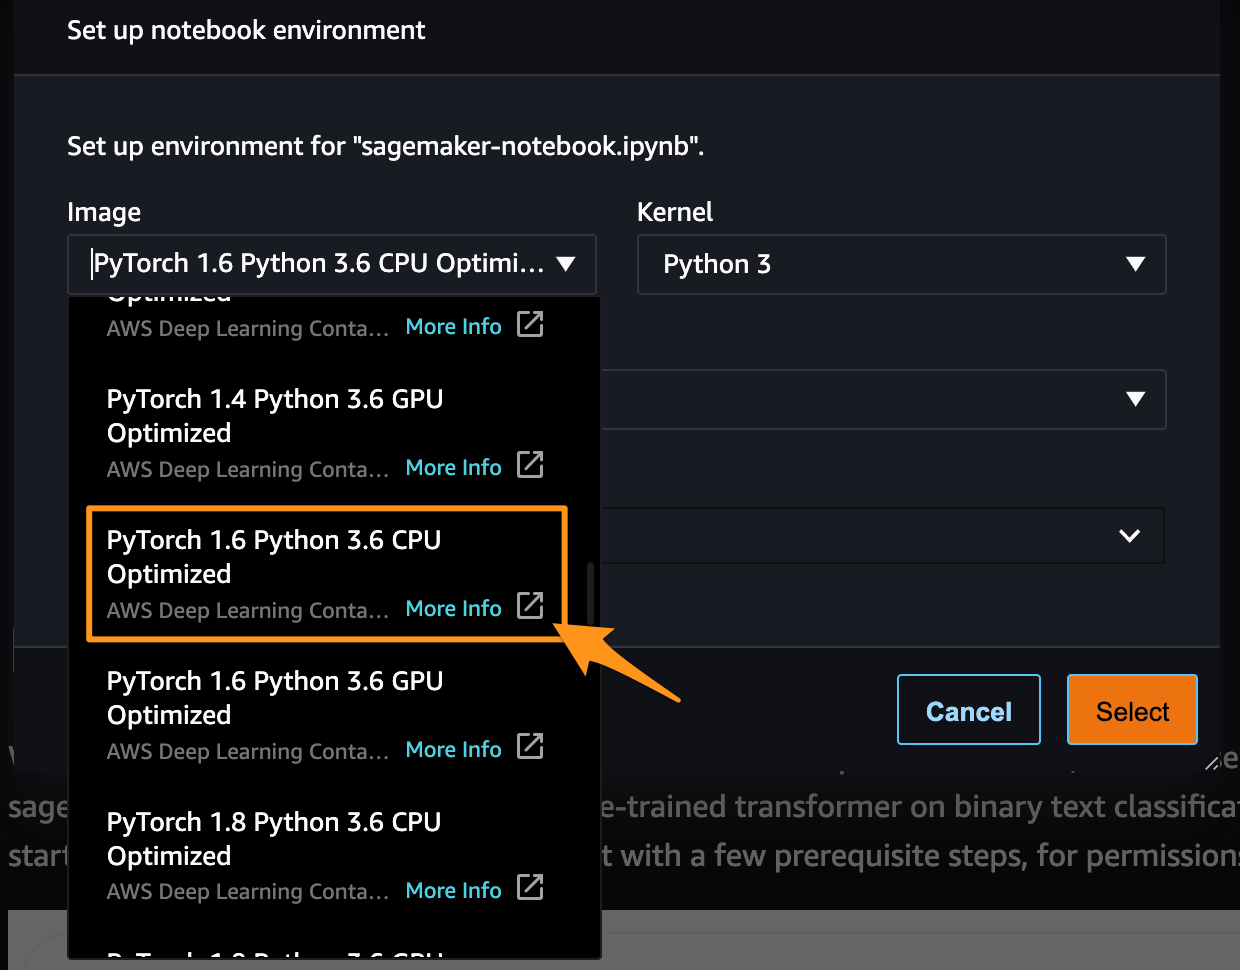Open the Kernel Python 3 dropdown
This screenshot has width=1240, height=970.
pyautogui.click(x=901, y=264)
